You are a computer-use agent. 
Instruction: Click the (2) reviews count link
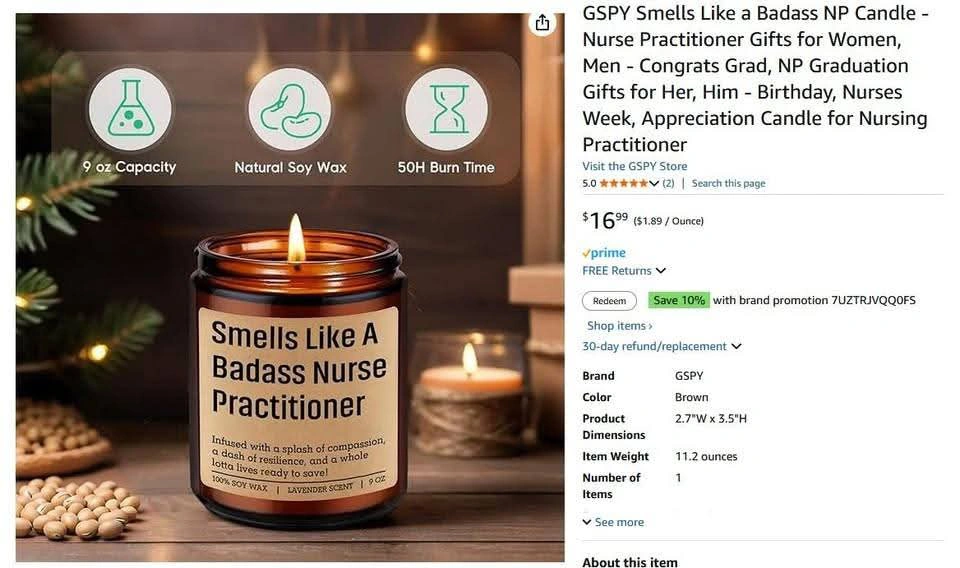point(668,183)
